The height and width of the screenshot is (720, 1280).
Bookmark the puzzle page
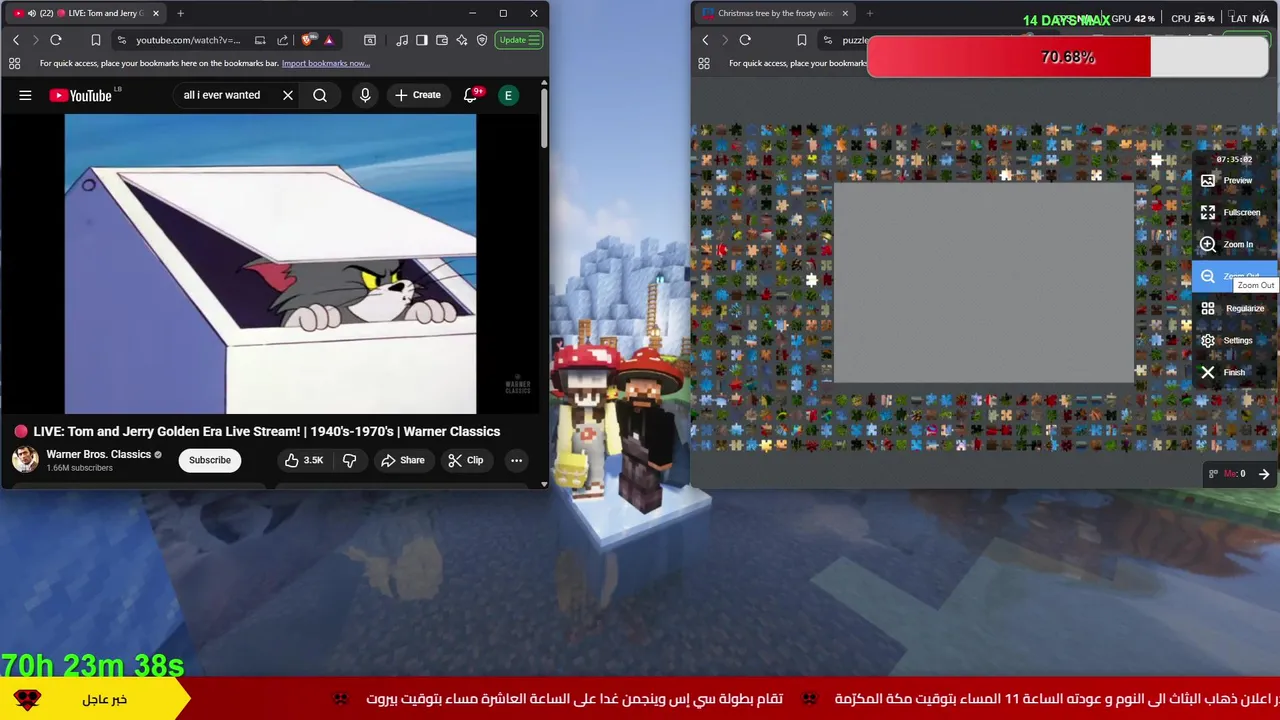801,40
